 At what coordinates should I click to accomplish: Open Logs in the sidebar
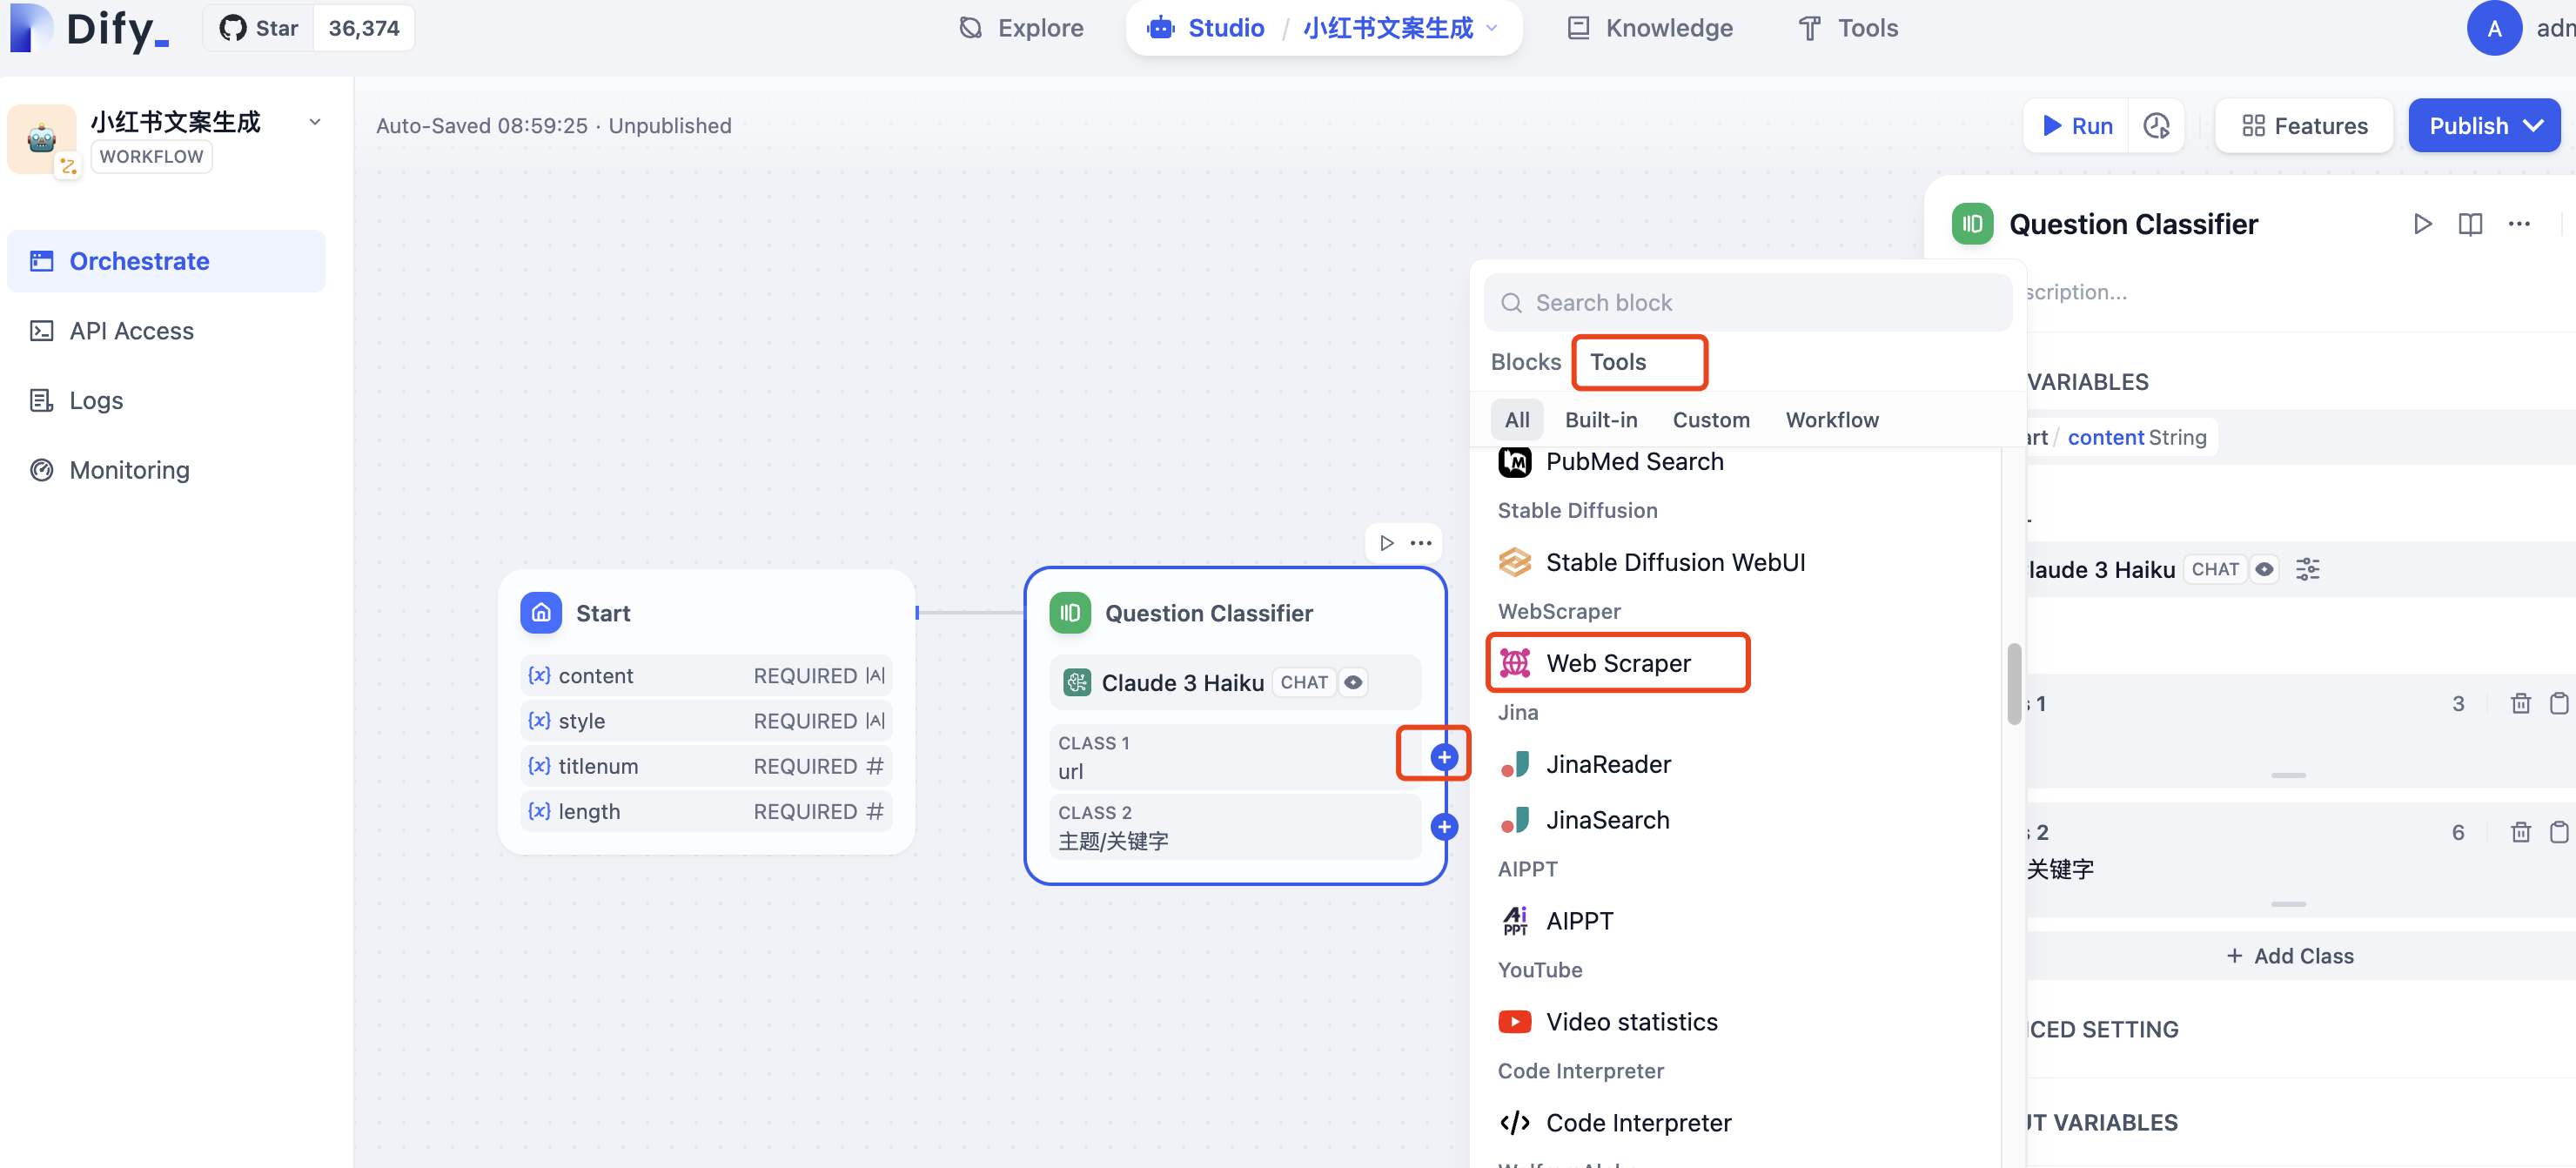pos(166,401)
